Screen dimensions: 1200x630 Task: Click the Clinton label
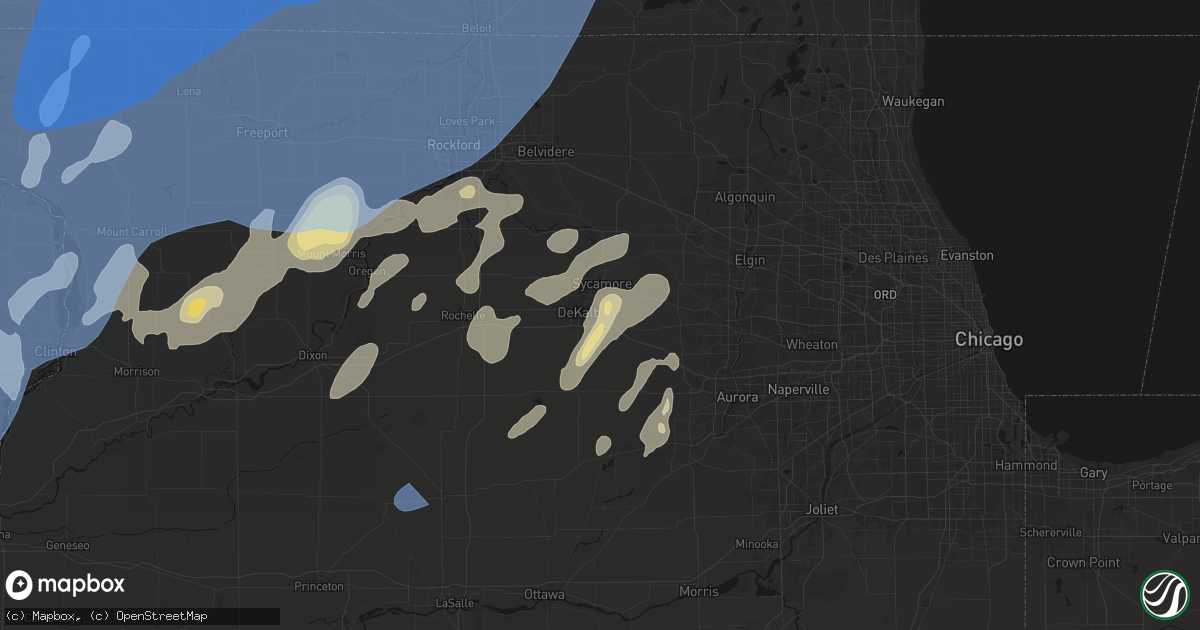pyautogui.click(x=54, y=351)
